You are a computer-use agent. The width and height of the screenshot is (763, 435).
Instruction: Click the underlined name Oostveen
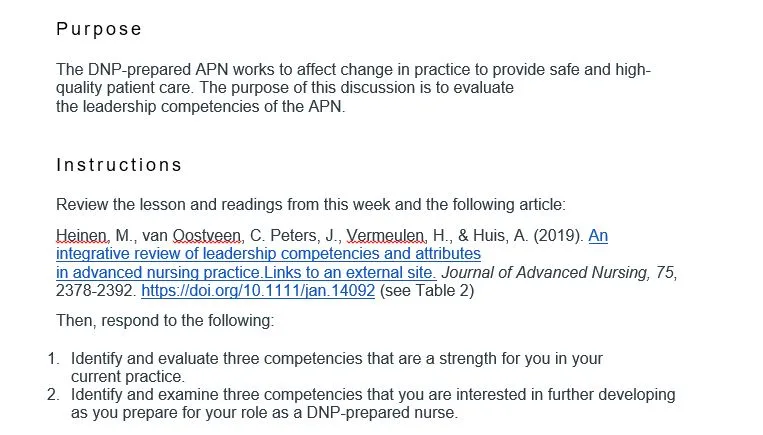click(209, 237)
